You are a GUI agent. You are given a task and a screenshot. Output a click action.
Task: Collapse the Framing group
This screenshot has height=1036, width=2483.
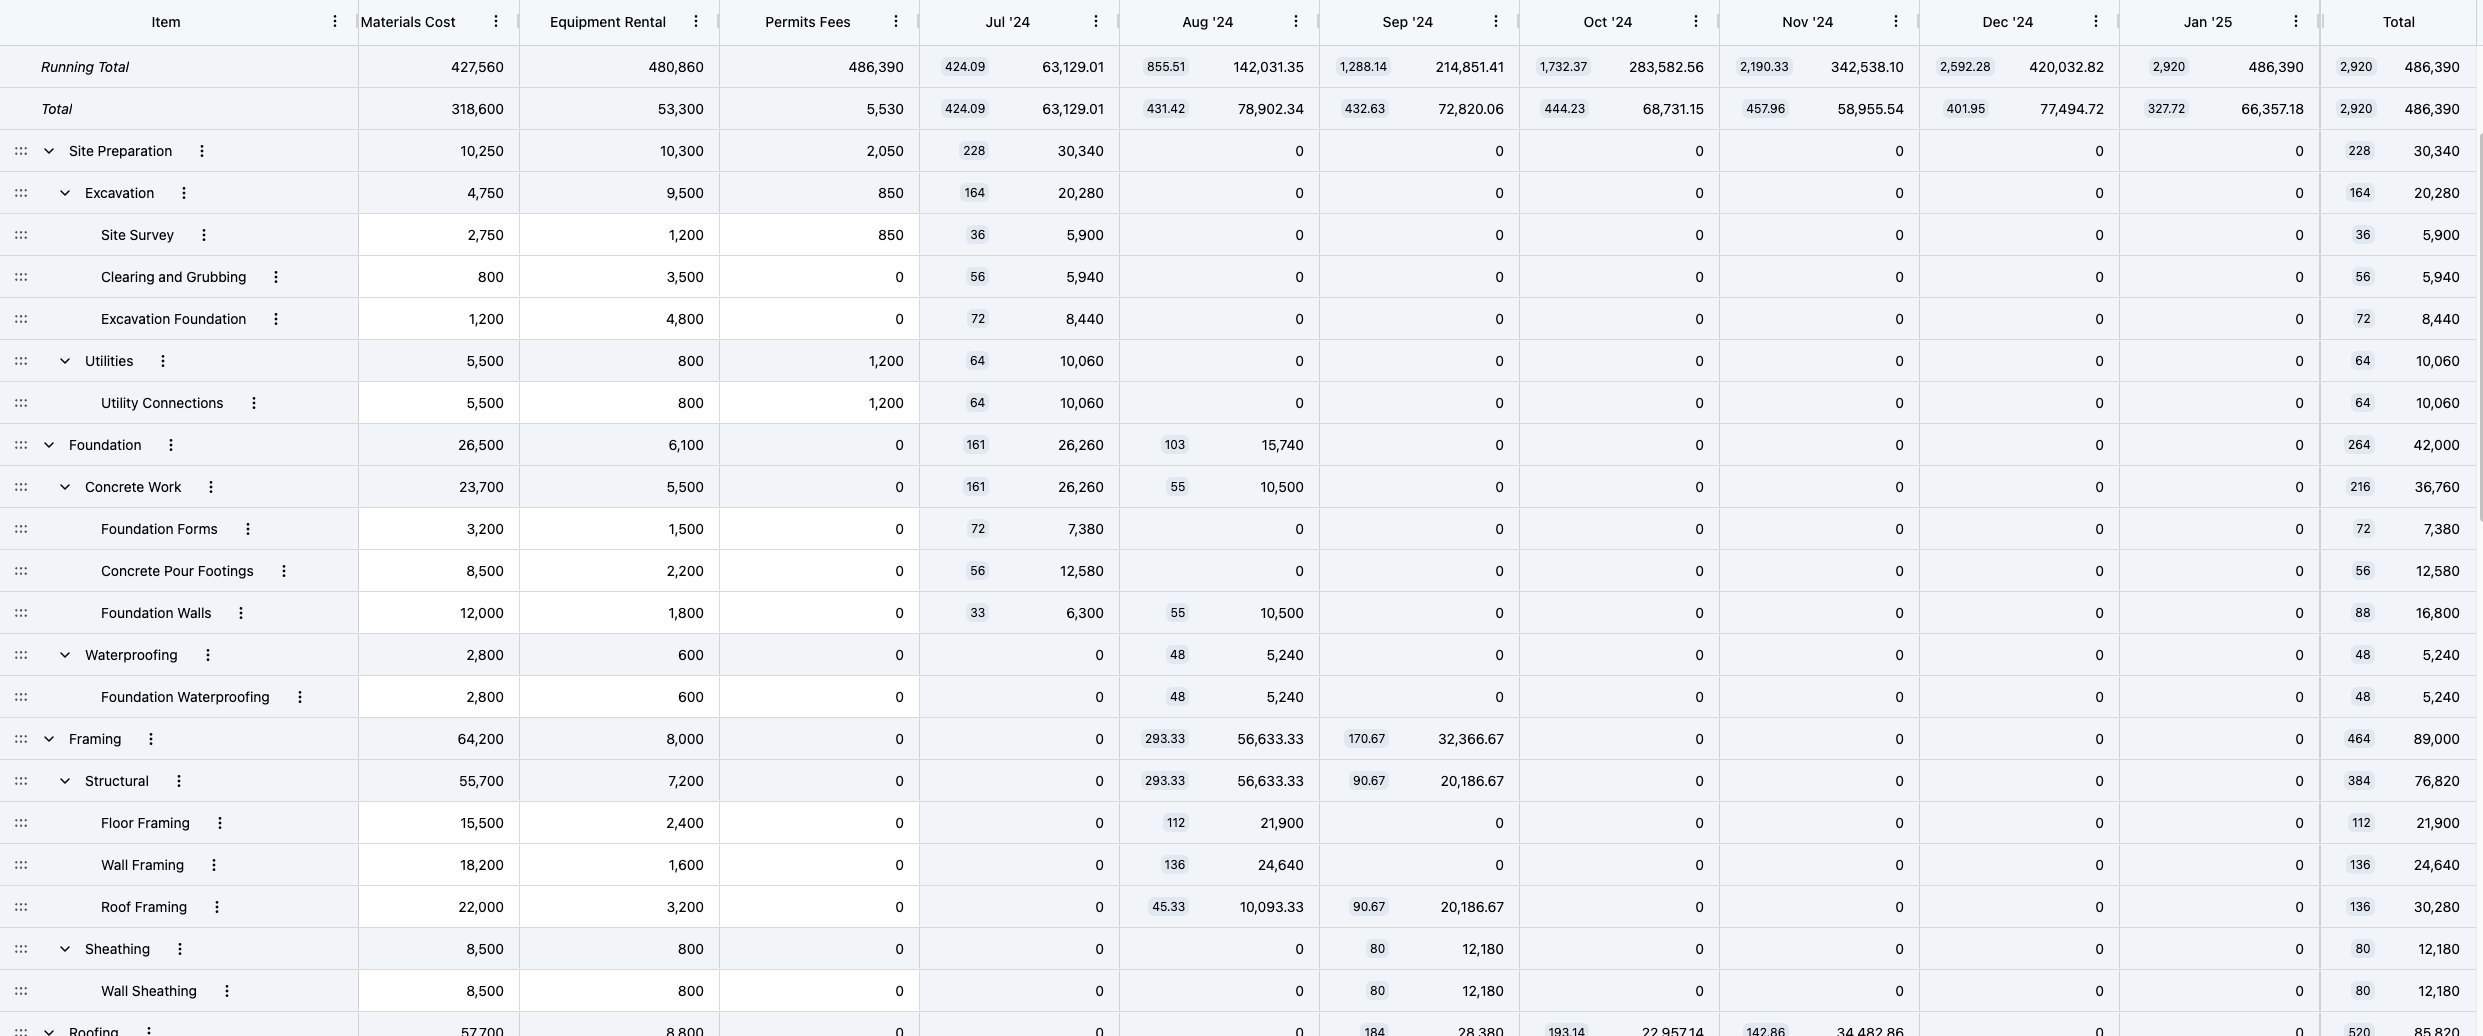point(49,739)
